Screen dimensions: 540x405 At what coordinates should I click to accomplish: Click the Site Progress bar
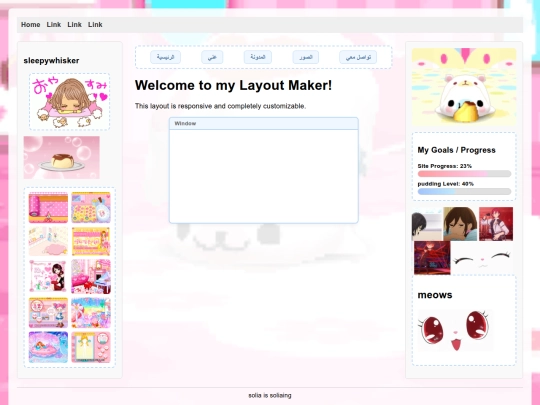pyautogui.click(x=464, y=174)
